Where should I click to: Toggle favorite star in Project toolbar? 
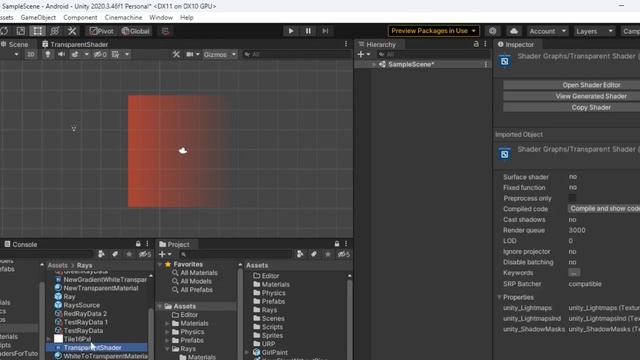328,254
